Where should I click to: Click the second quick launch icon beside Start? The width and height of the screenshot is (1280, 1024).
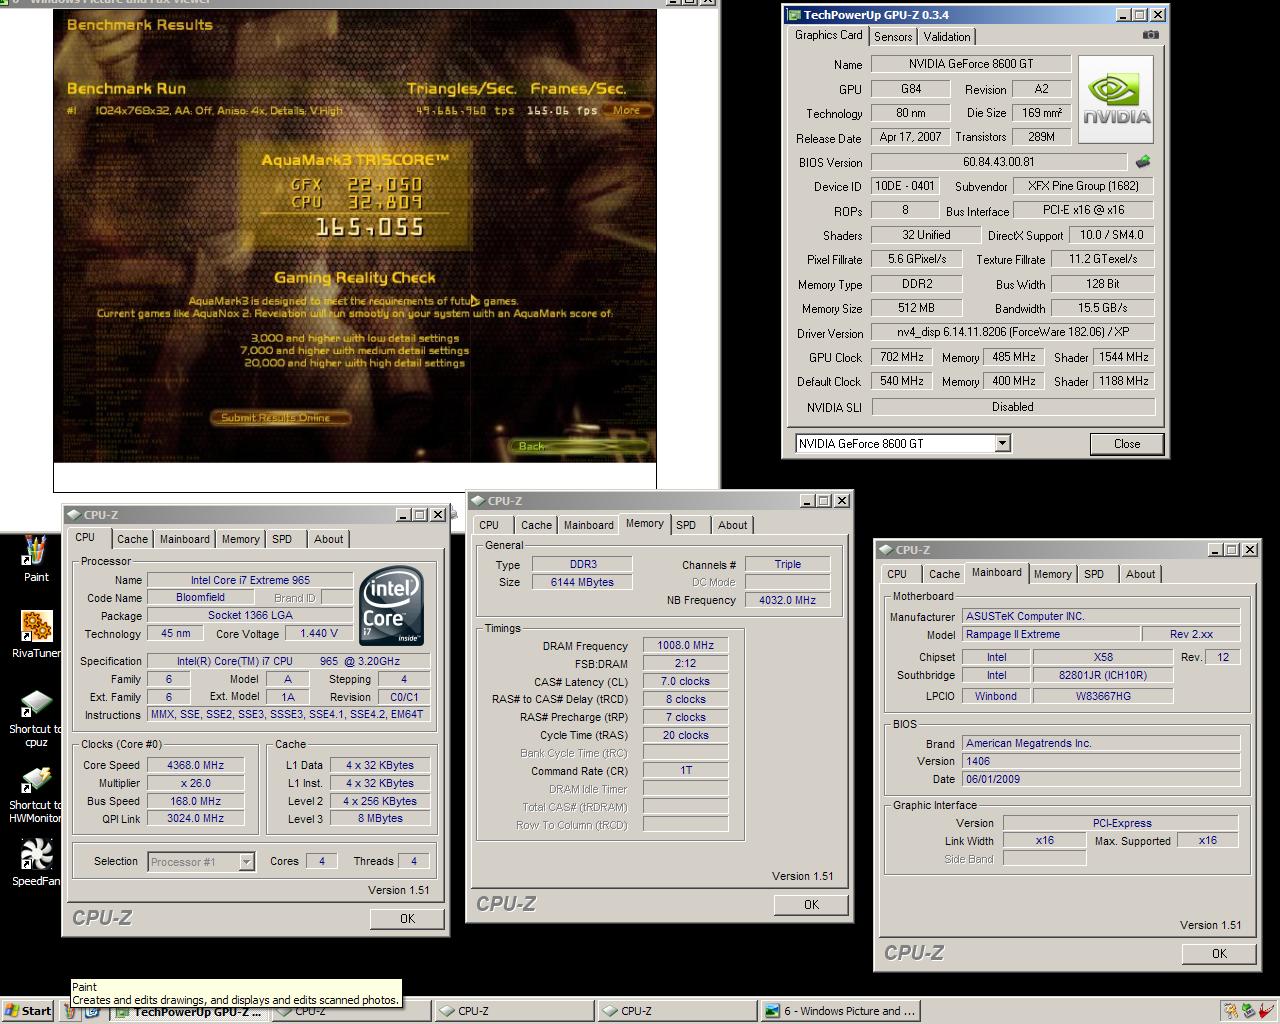pos(92,1011)
